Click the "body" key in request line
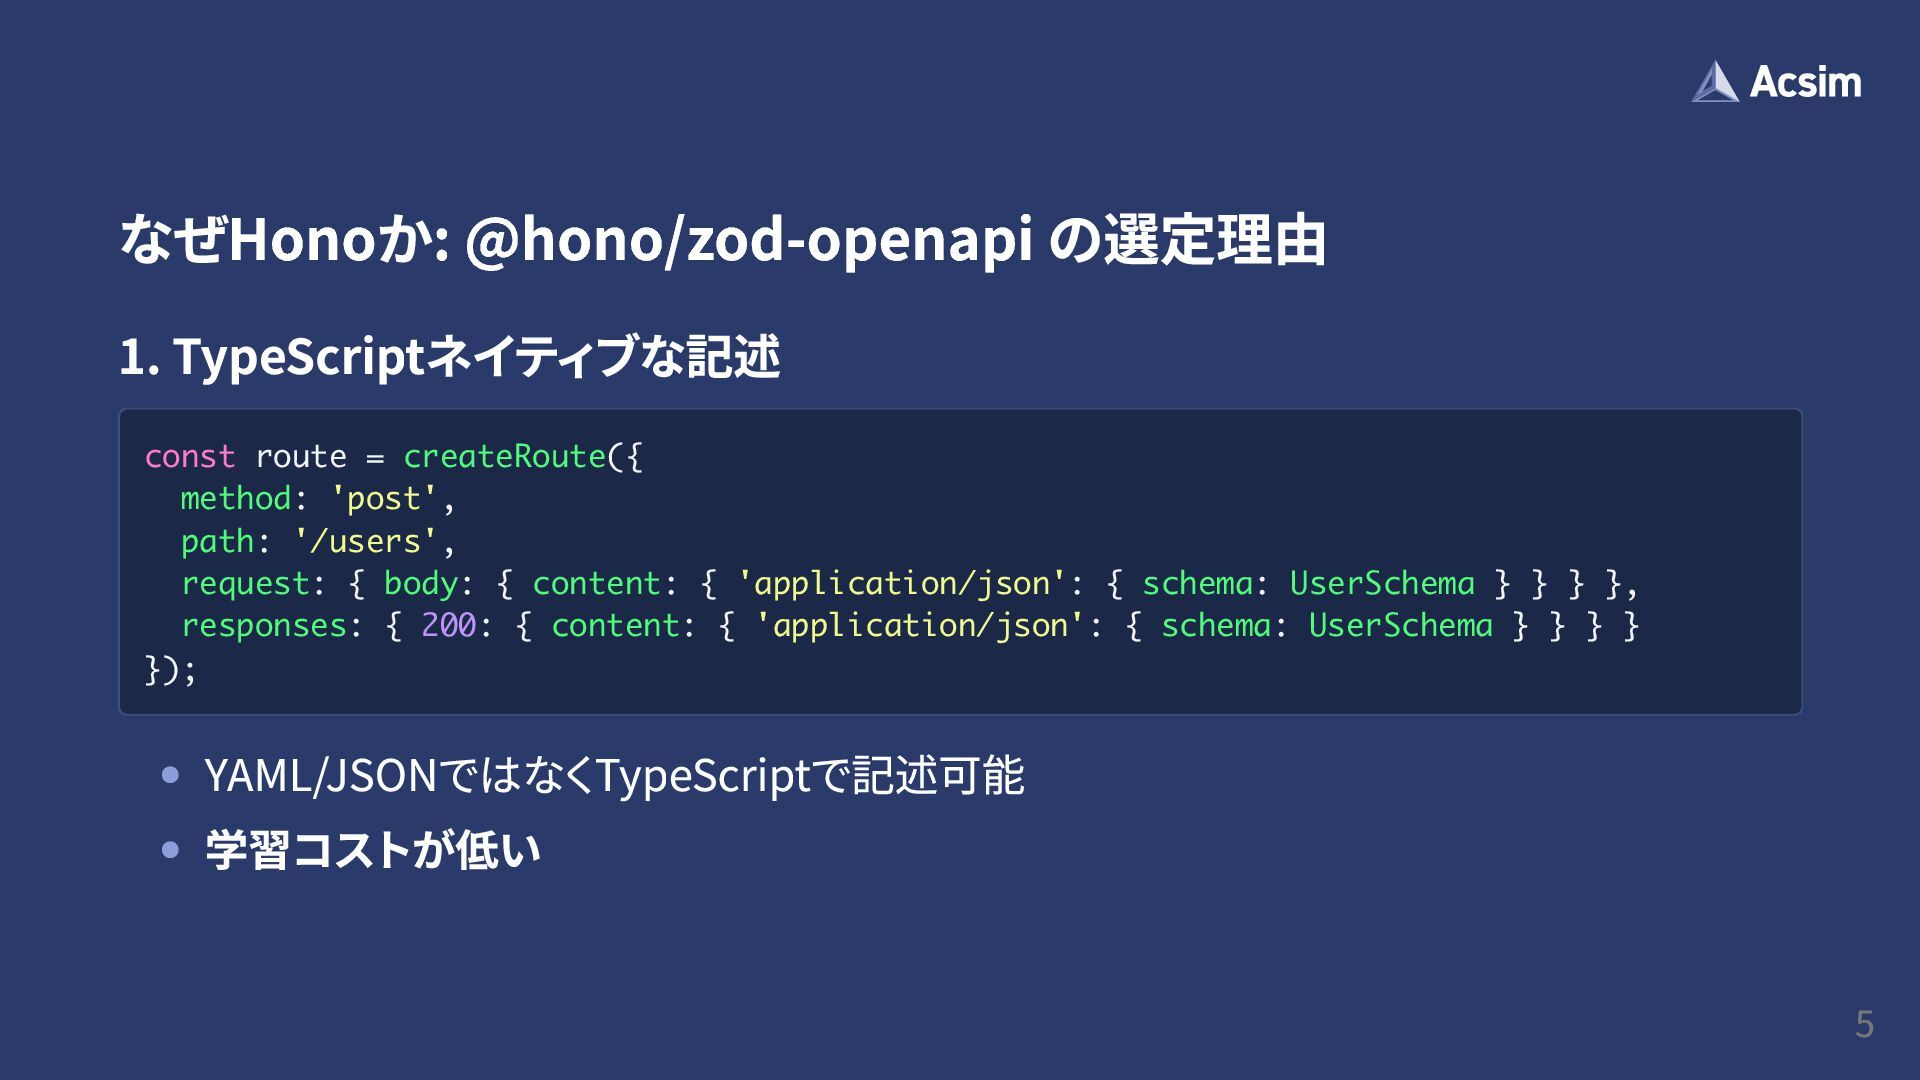1920x1080 pixels. 420,583
